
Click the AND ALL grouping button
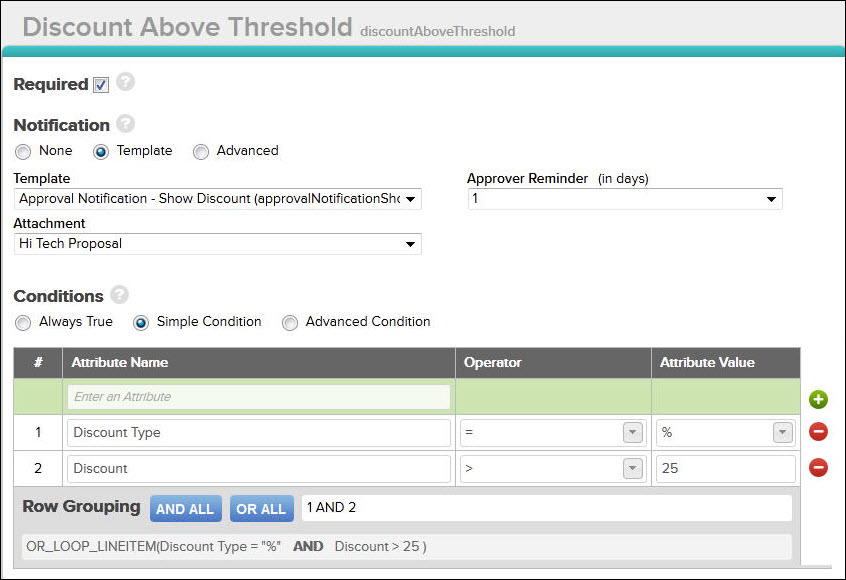pyautogui.click(x=185, y=508)
